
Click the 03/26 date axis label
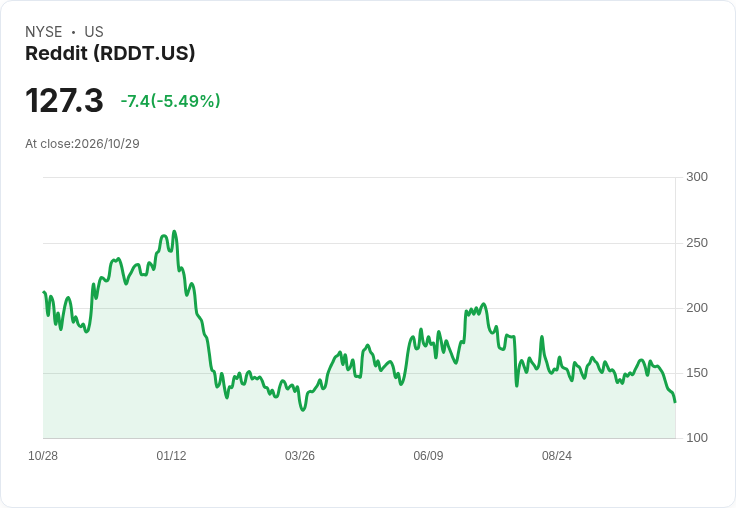(x=300, y=456)
